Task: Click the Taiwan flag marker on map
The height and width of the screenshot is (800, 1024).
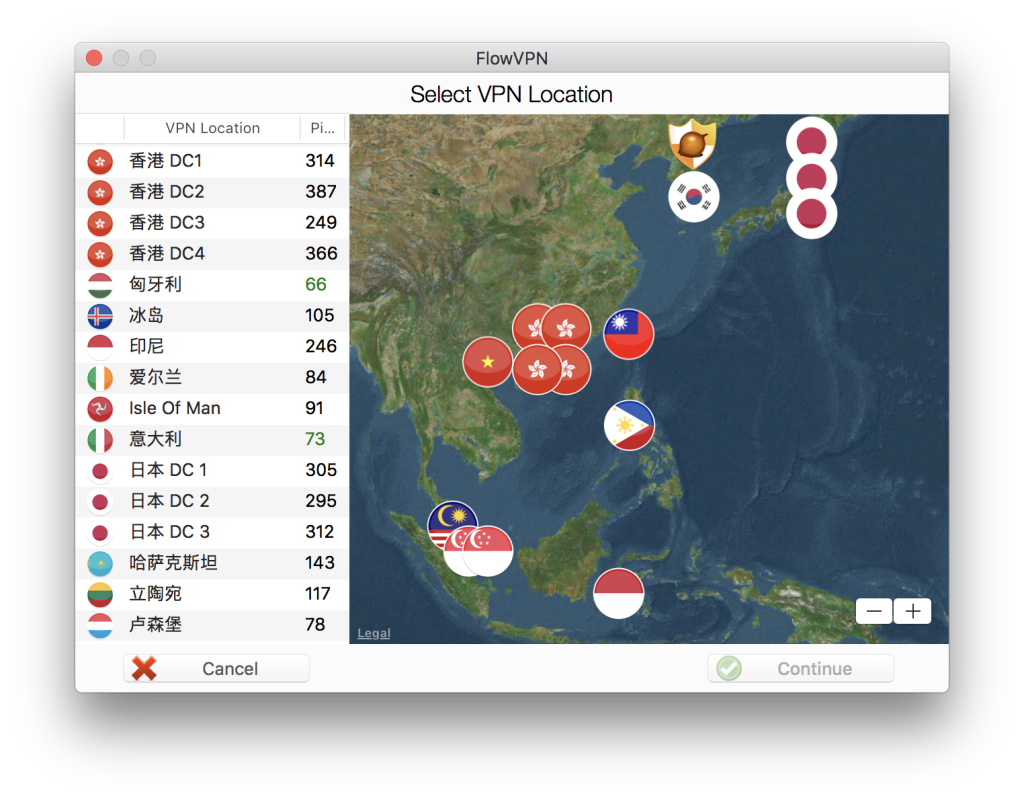Action: point(629,333)
